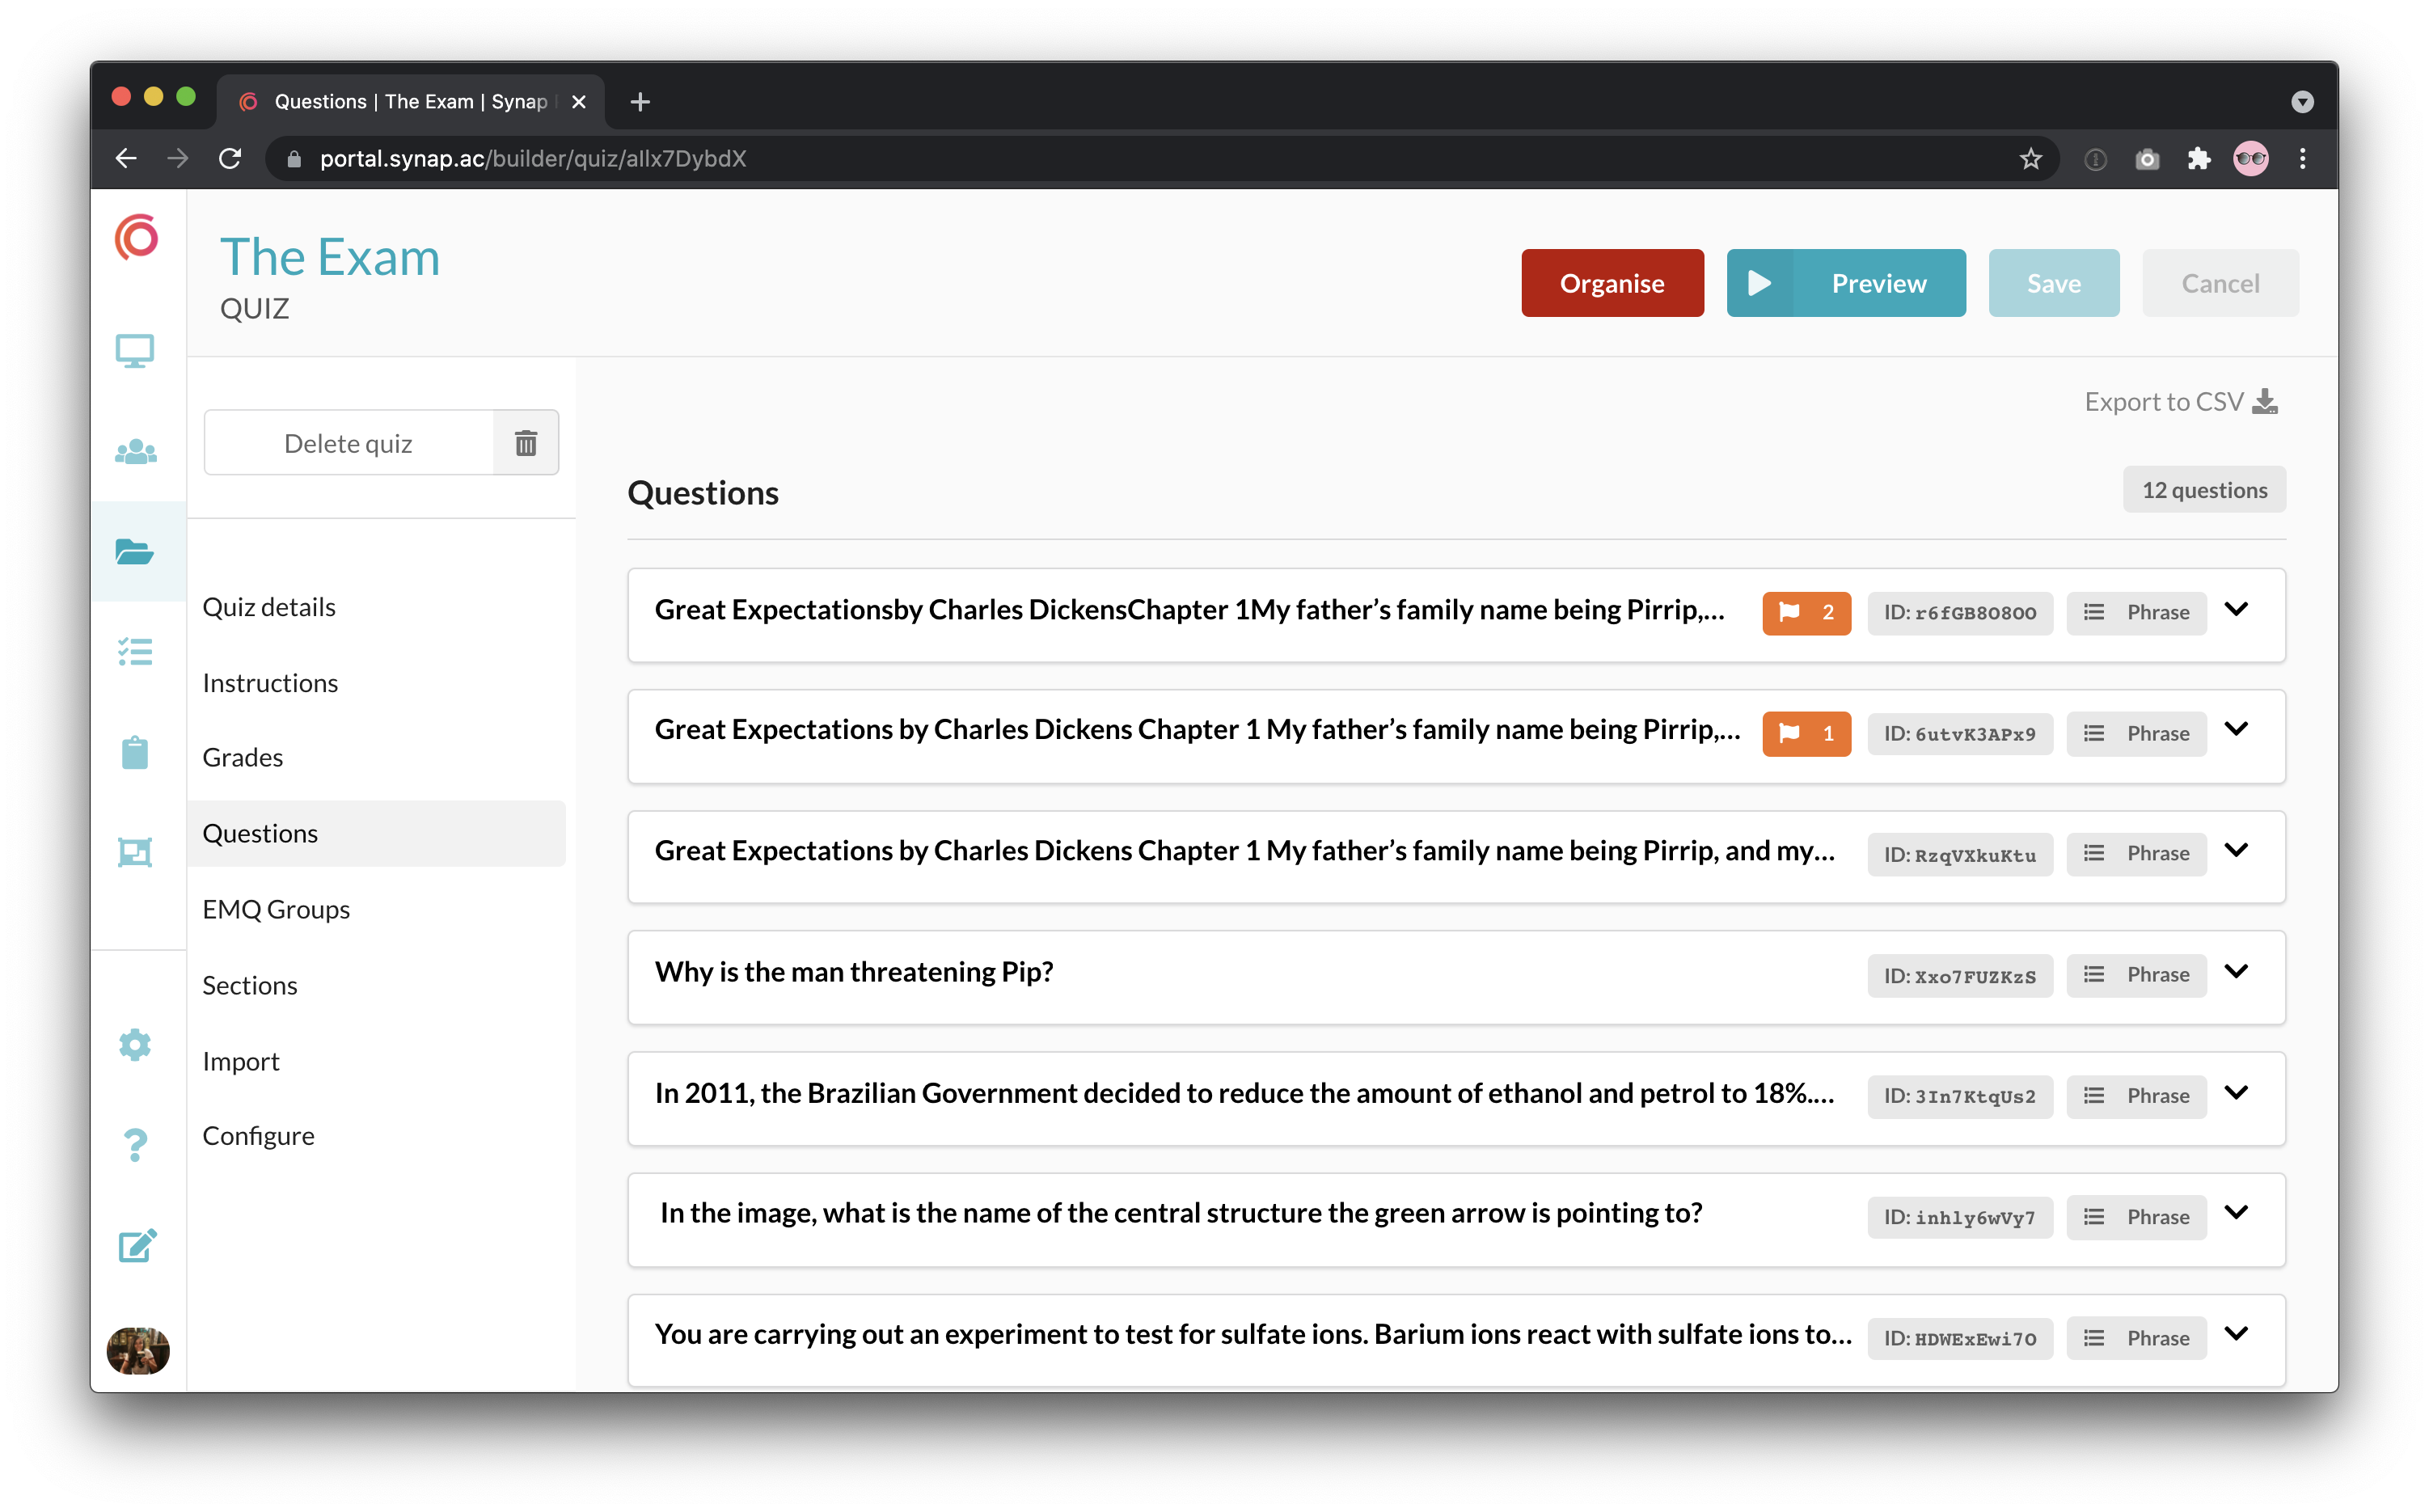
Task: Bookmark the page with the star icon
Action: point(2030,158)
